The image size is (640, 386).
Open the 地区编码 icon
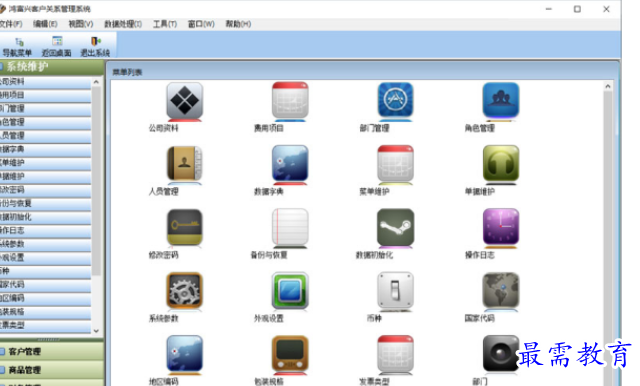184,354
